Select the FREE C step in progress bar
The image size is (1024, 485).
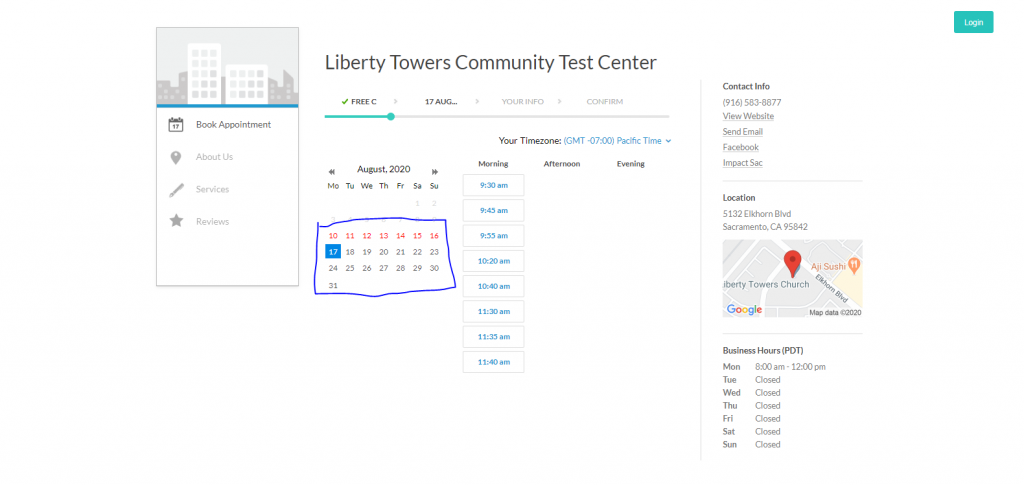point(358,102)
